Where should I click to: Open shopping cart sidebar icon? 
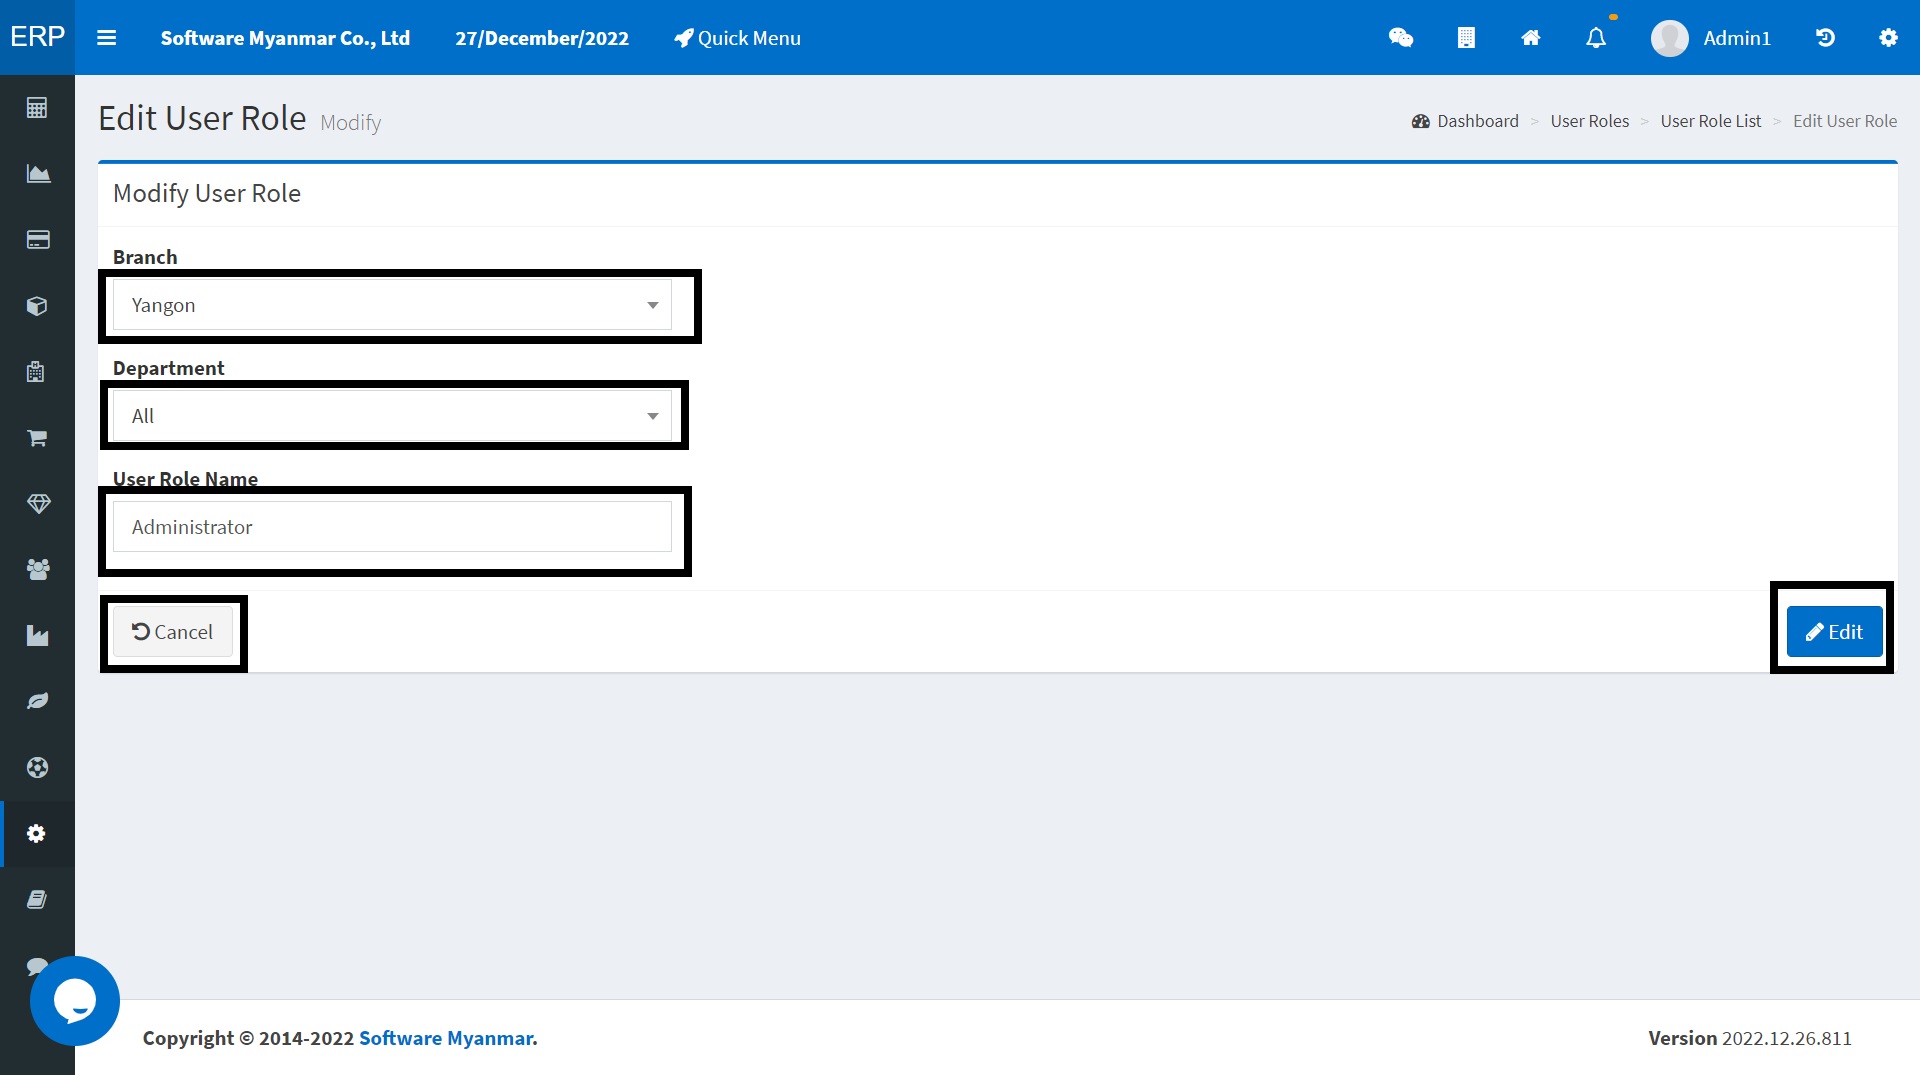[x=37, y=438]
